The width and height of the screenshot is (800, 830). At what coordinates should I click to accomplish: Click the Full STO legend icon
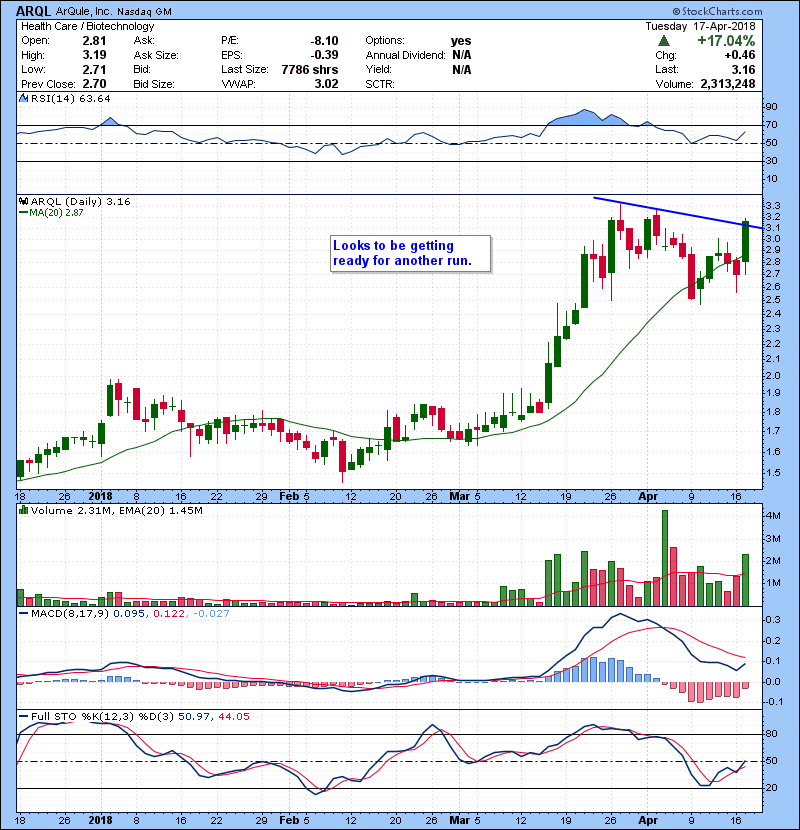click(x=23, y=715)
